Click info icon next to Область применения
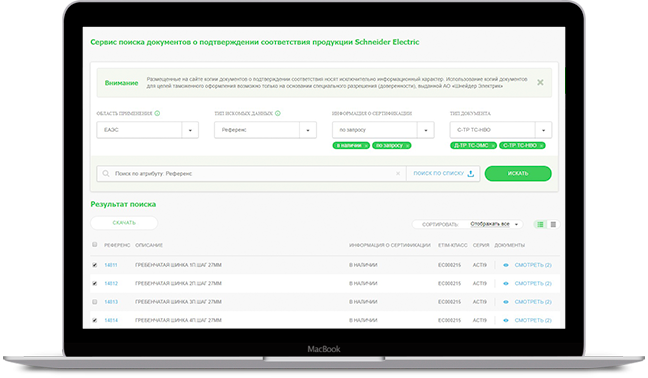The height and width of the screenshot is (378, 648). click(157, 113)
